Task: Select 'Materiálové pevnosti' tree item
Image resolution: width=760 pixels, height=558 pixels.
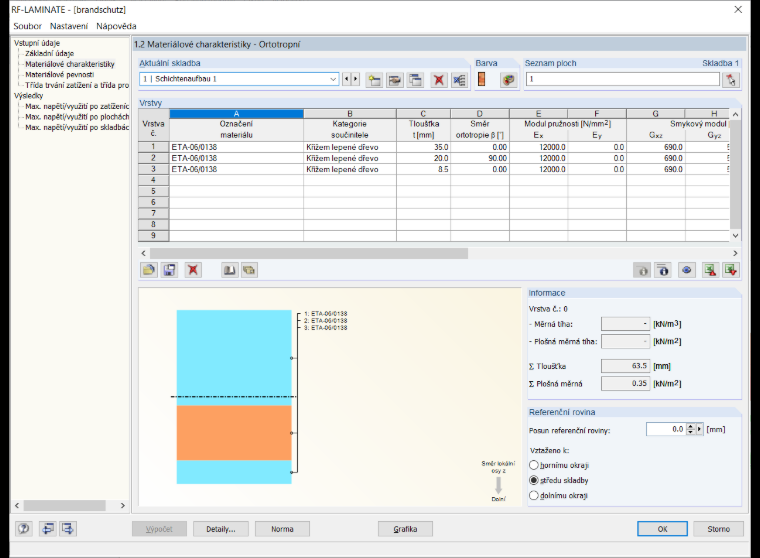Action: click(60, 75)
